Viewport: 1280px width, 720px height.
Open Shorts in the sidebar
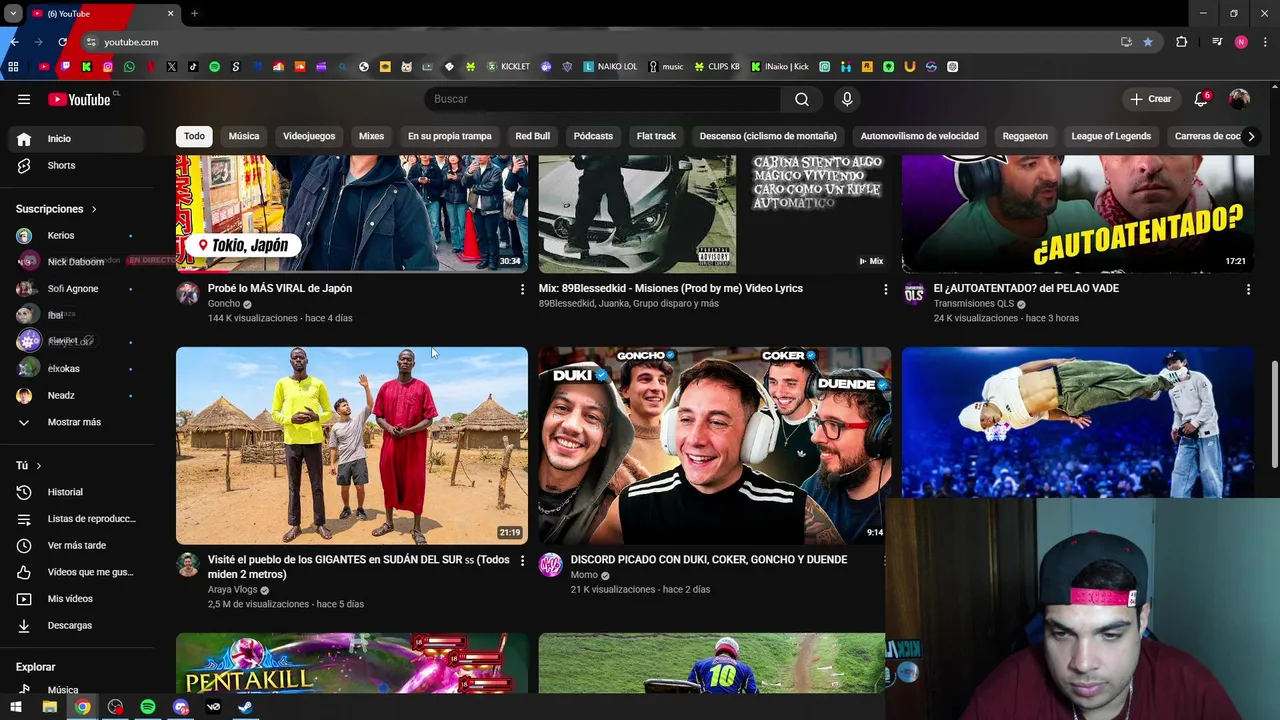[x=76, y=165]
